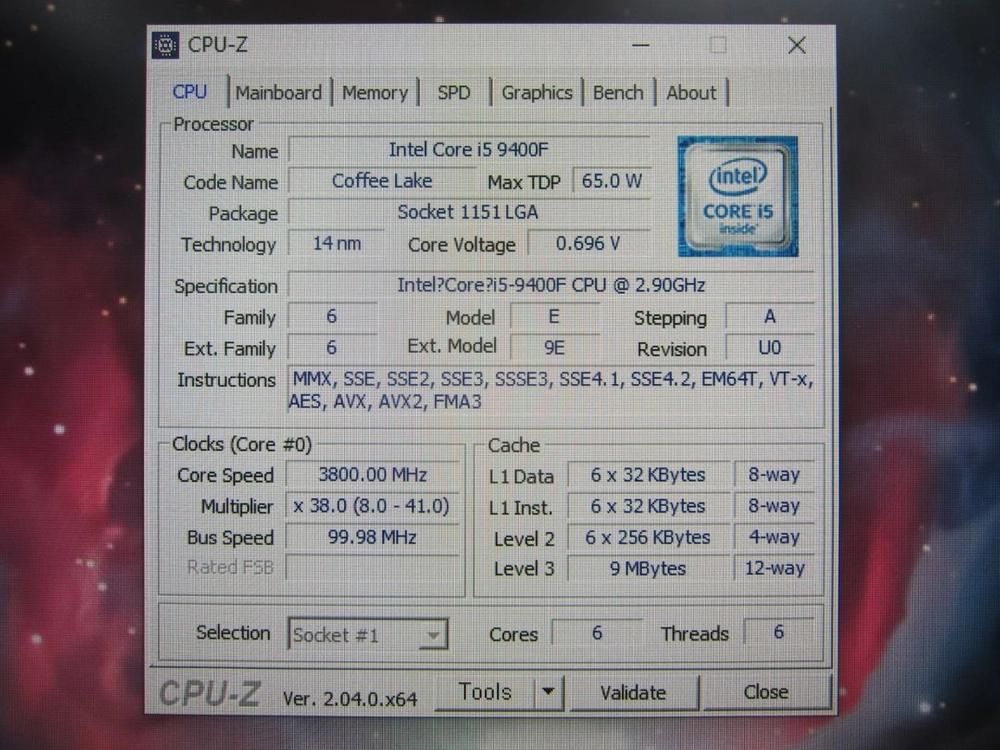Click the Ext. Model value 9E
Screen dimensions: 1000x750
(554, 348)
